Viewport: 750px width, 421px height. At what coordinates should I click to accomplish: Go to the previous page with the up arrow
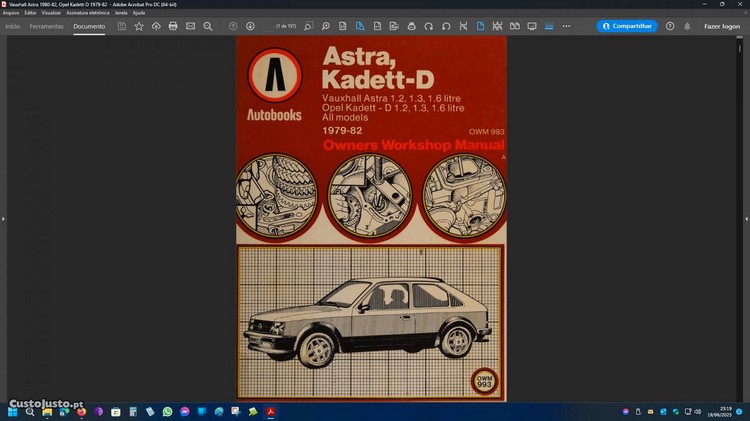tap(233, 26)
